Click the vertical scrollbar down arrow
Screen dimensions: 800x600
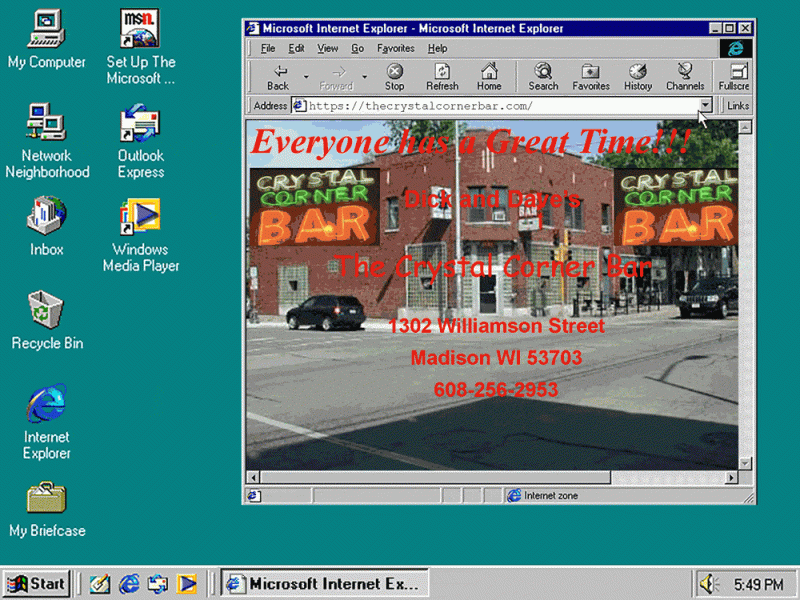point(745,463)
